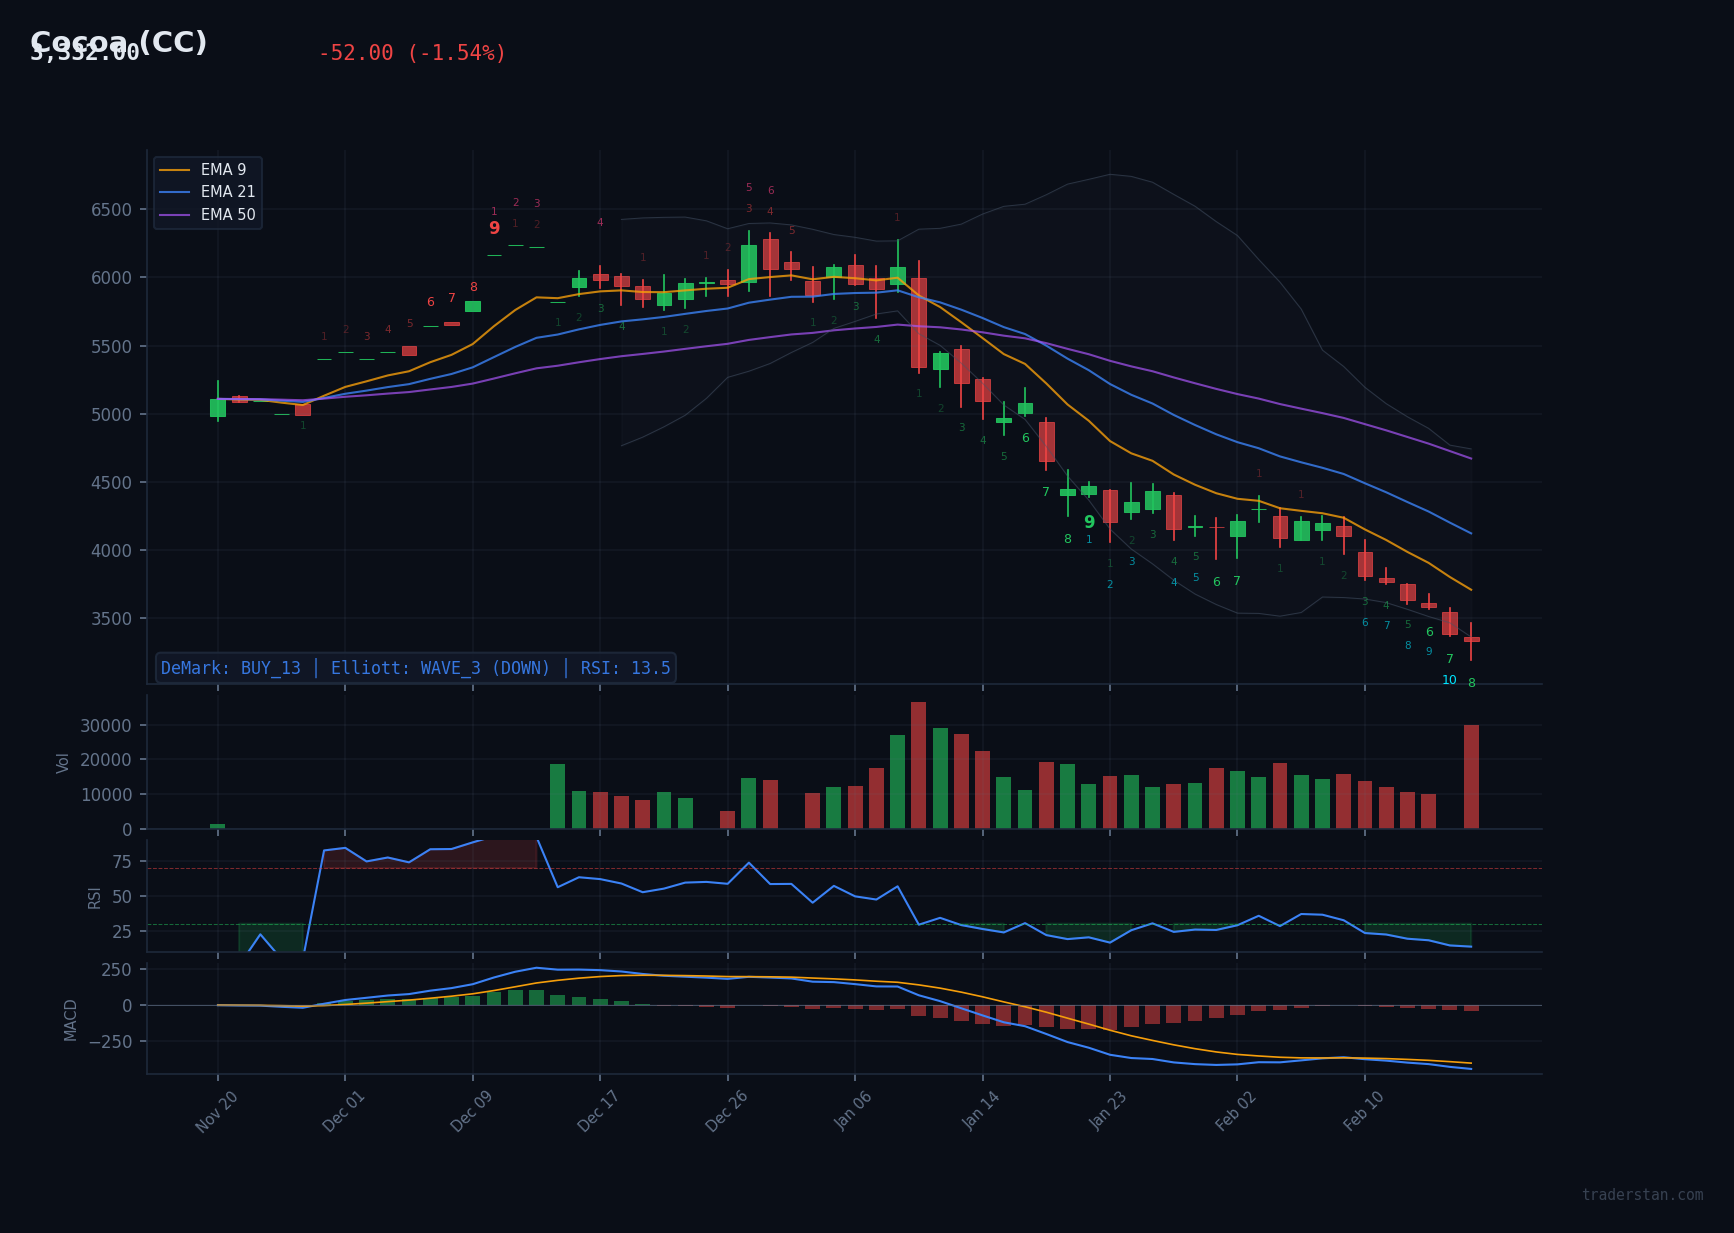Click the red DeMark 9 setup marker
1734x1233 pixels.
tap(495, 228)
